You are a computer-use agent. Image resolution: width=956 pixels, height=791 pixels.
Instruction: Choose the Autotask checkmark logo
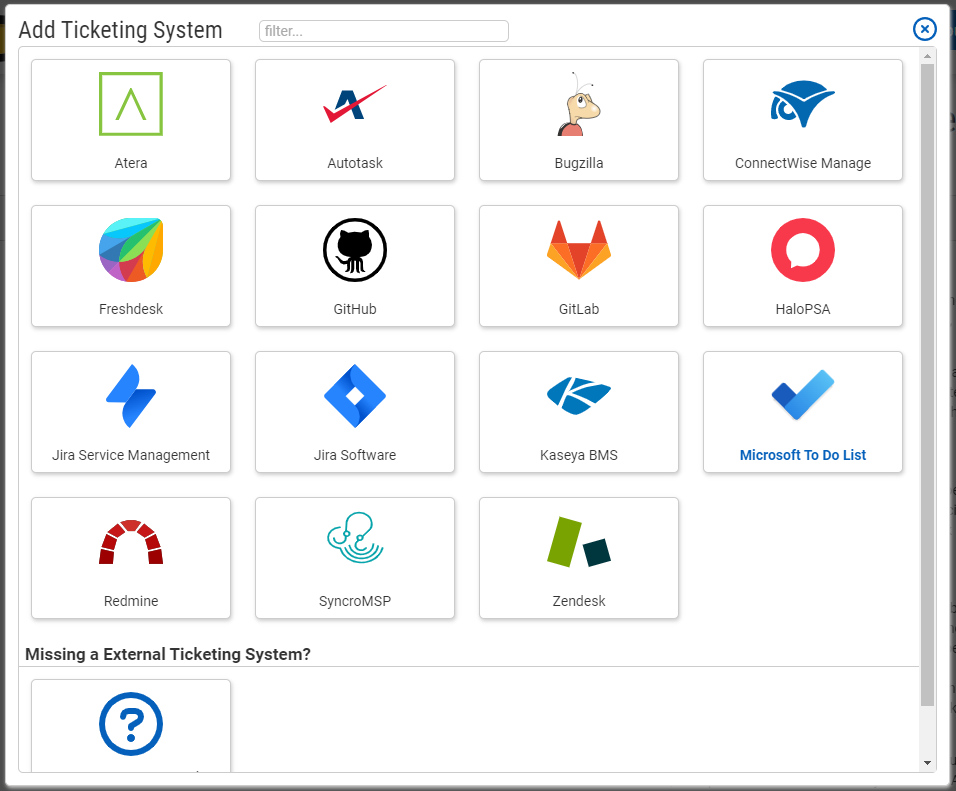[355, 104]
